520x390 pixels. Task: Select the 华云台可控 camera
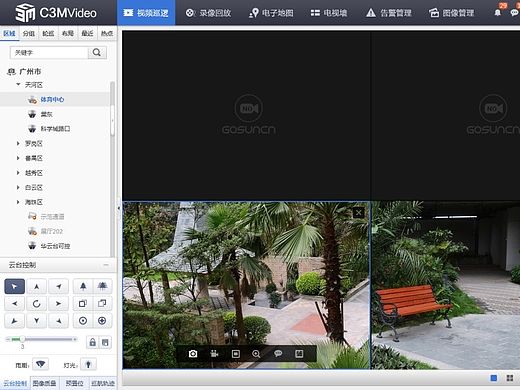point(55,246)
